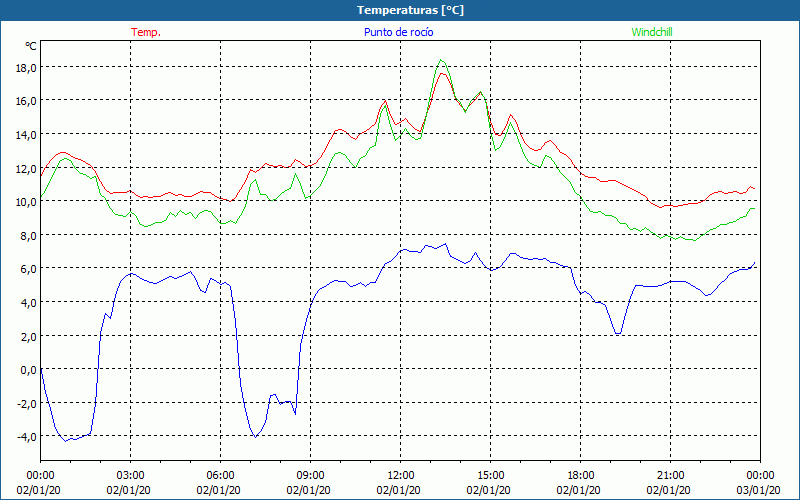800x500 pixels.
Task: Click the 14,0 y-axis value
Action: coord(26,135)
